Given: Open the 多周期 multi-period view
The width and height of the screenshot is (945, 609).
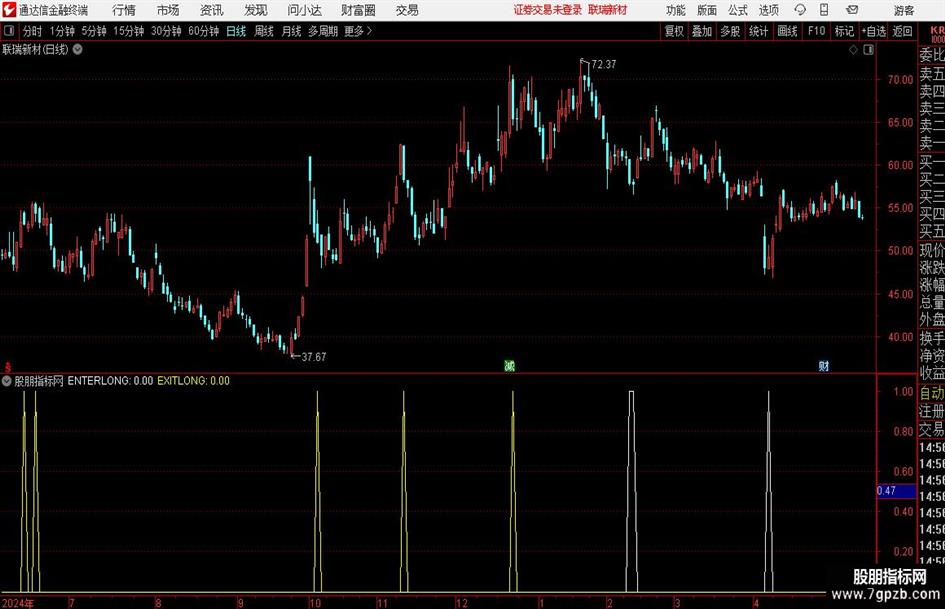Looking at the screenshot, I should (323, 31).
